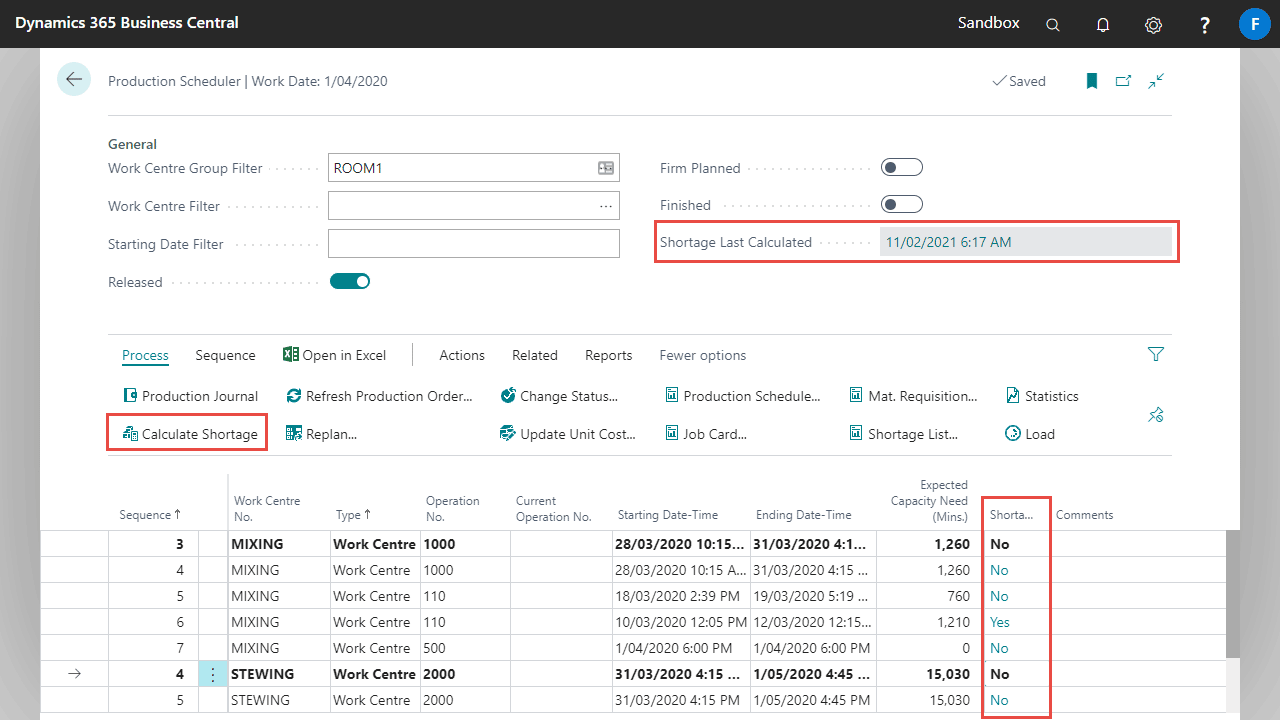Viewport: 1280px width, 720px height.
Task: Turn off the Released switch
Action: pos(350,282)
